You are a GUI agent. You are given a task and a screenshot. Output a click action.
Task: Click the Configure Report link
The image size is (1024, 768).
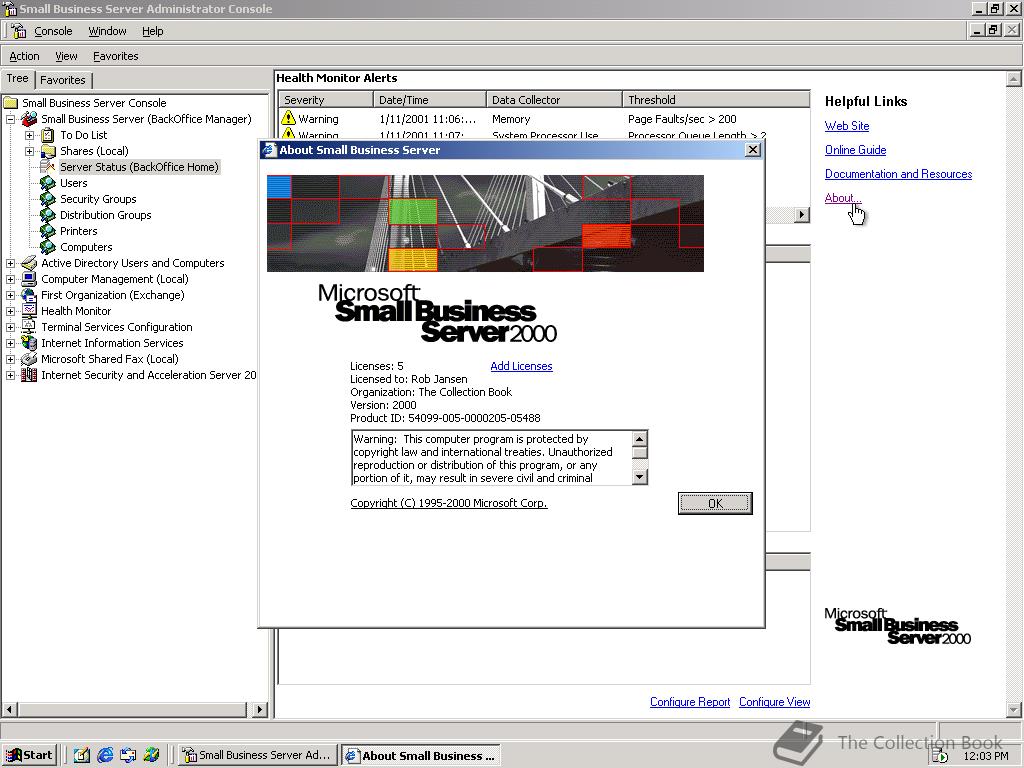[x=690, y=701]
